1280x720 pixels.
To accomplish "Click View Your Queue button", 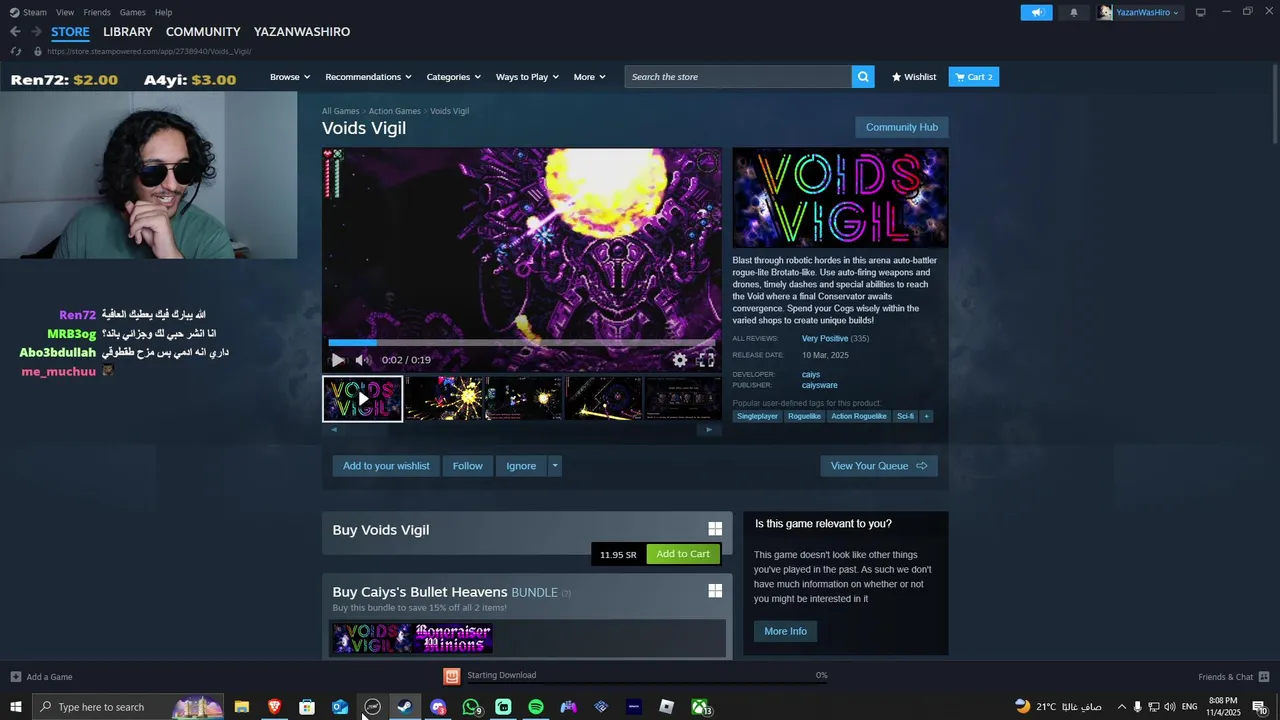I will tap(879, 466).
